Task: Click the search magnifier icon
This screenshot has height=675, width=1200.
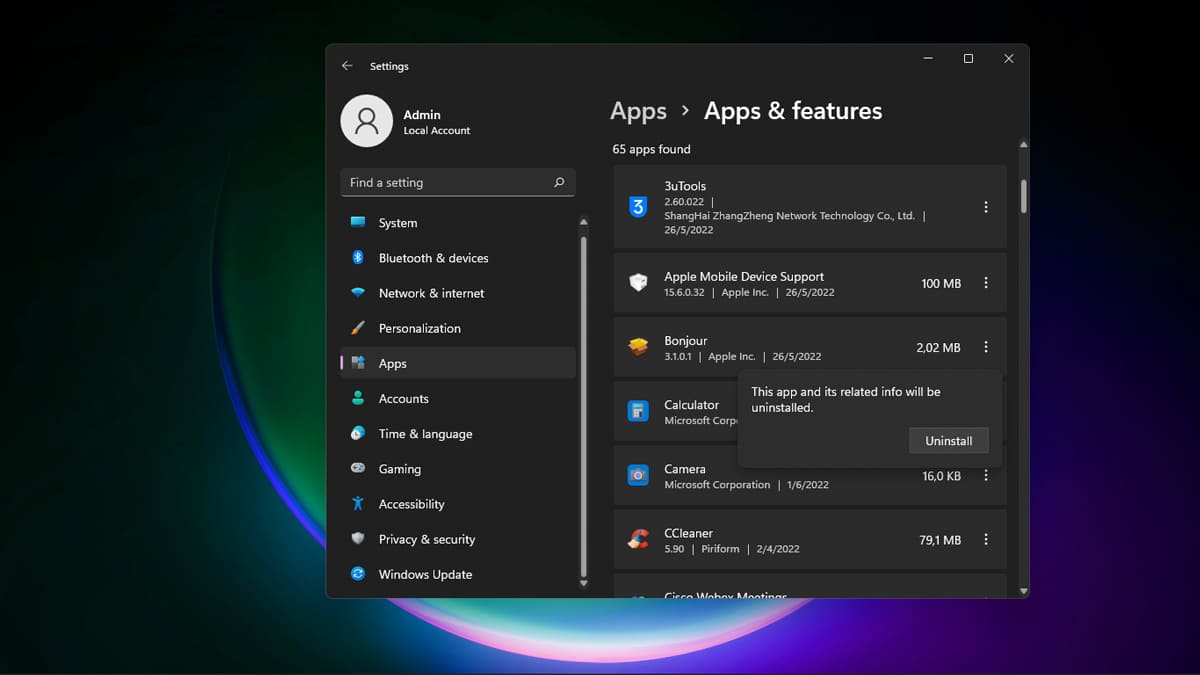Action: (559, 182)
